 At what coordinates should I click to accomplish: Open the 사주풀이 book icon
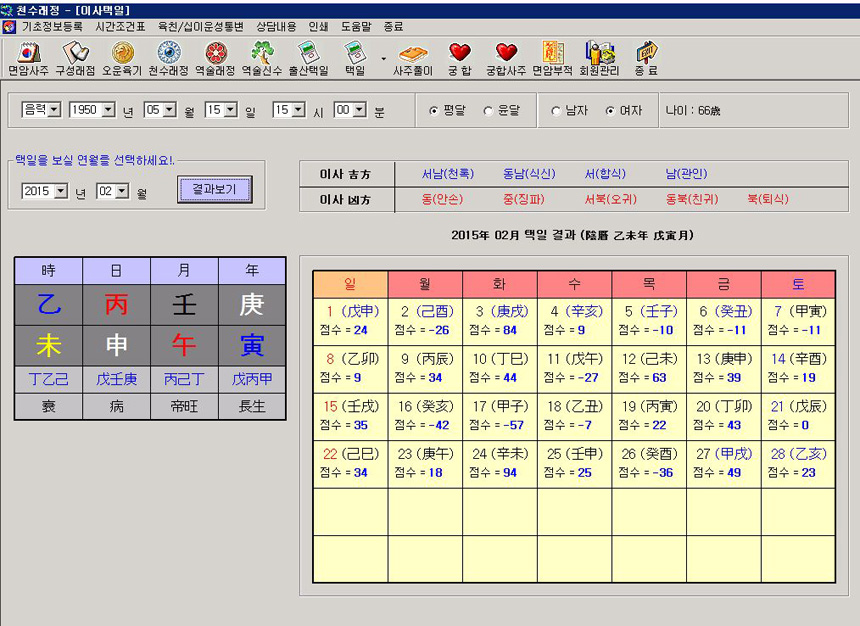click(413, 58)
